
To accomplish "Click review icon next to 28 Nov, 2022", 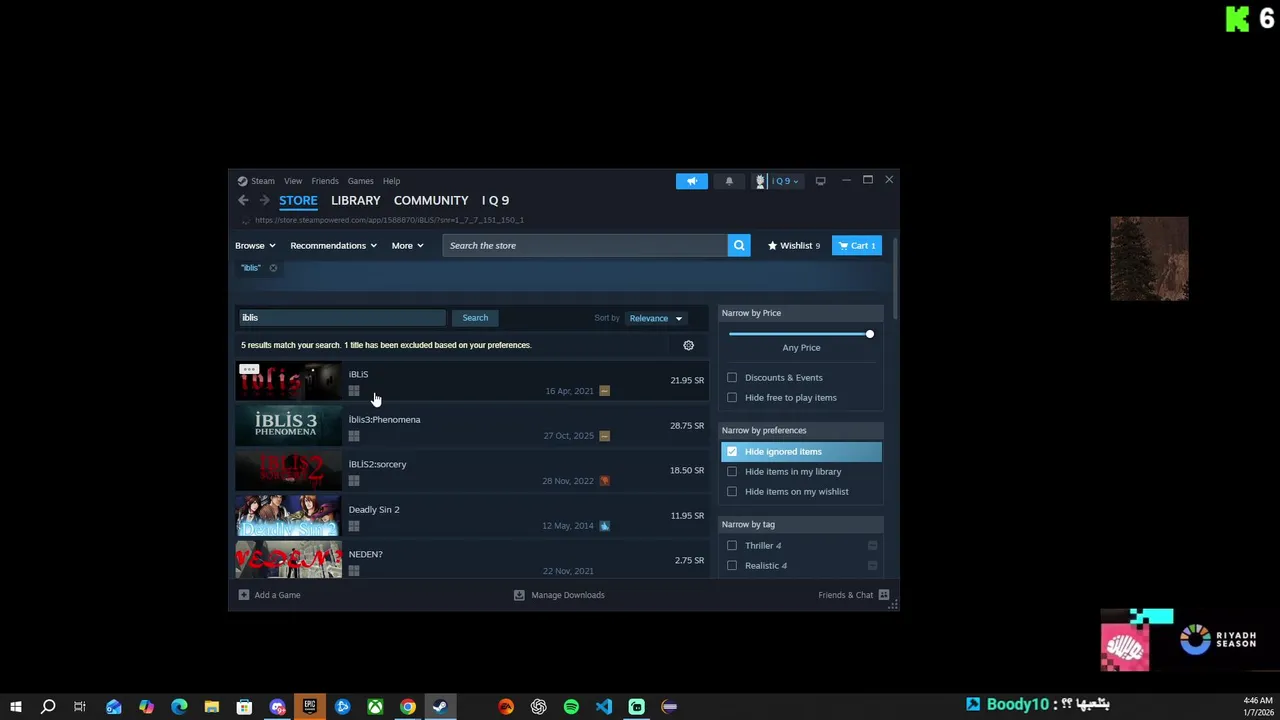I will 604,481.
